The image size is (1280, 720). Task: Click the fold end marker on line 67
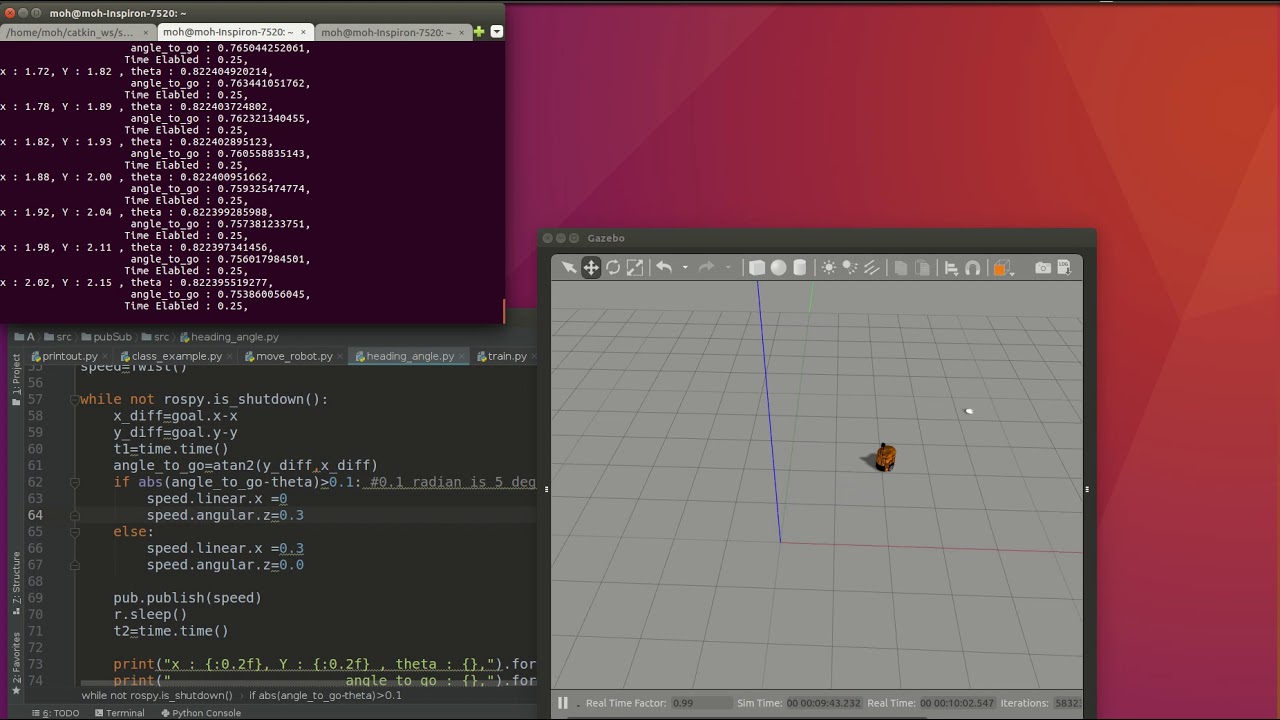[74, 565]
